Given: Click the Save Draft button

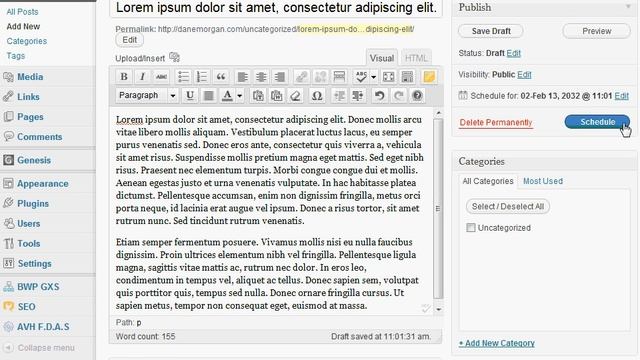Looking at the screenshot, I should pyautogui.click(x=491, y=31).
